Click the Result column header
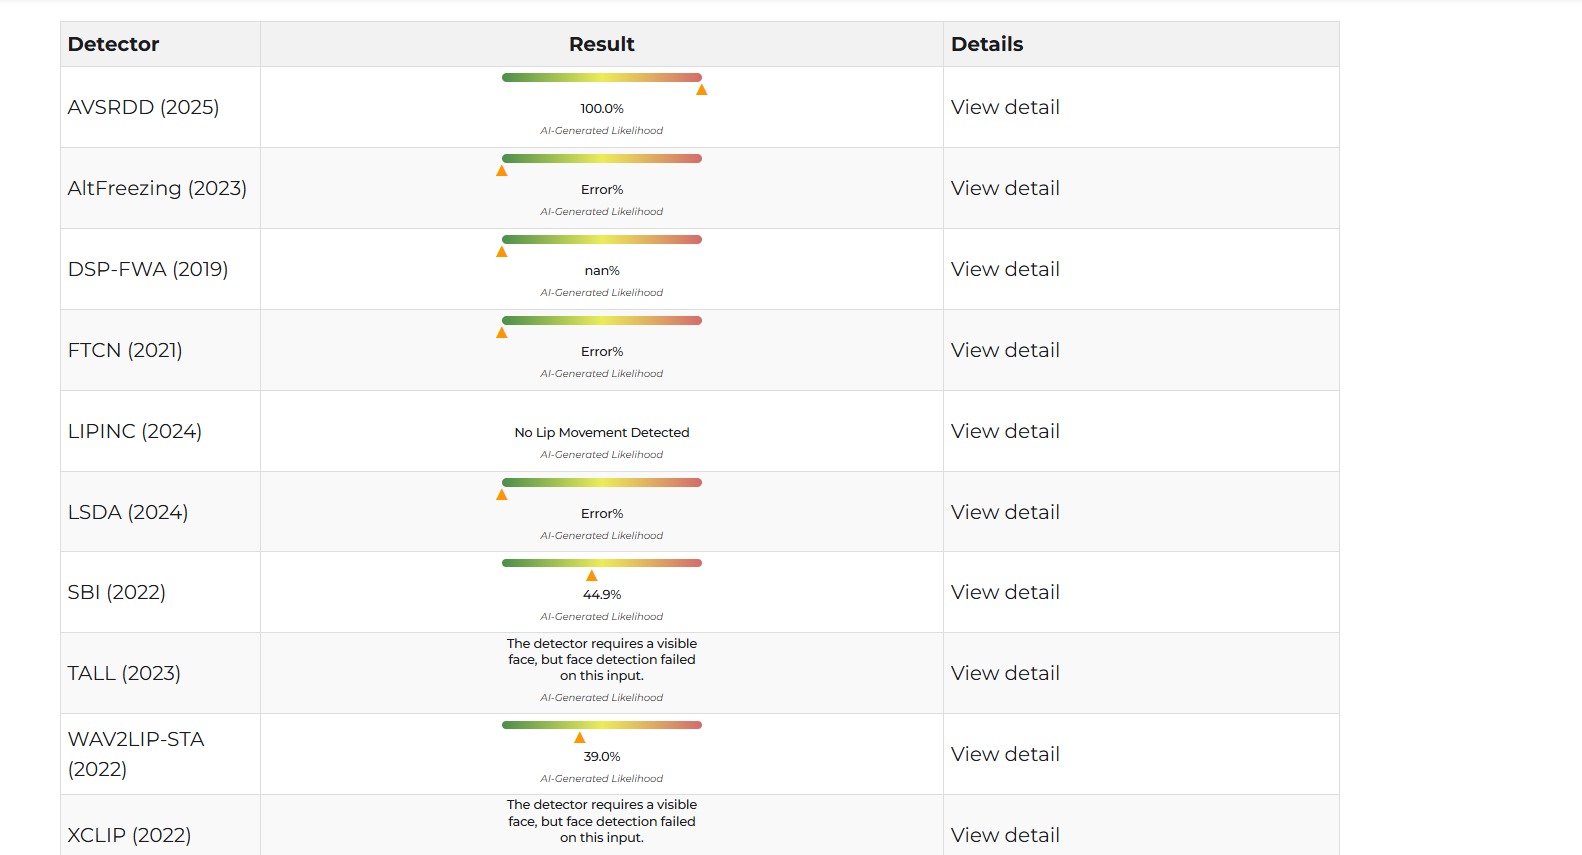The height and width of the screenshot is (855, 1582). click(602, 44)
